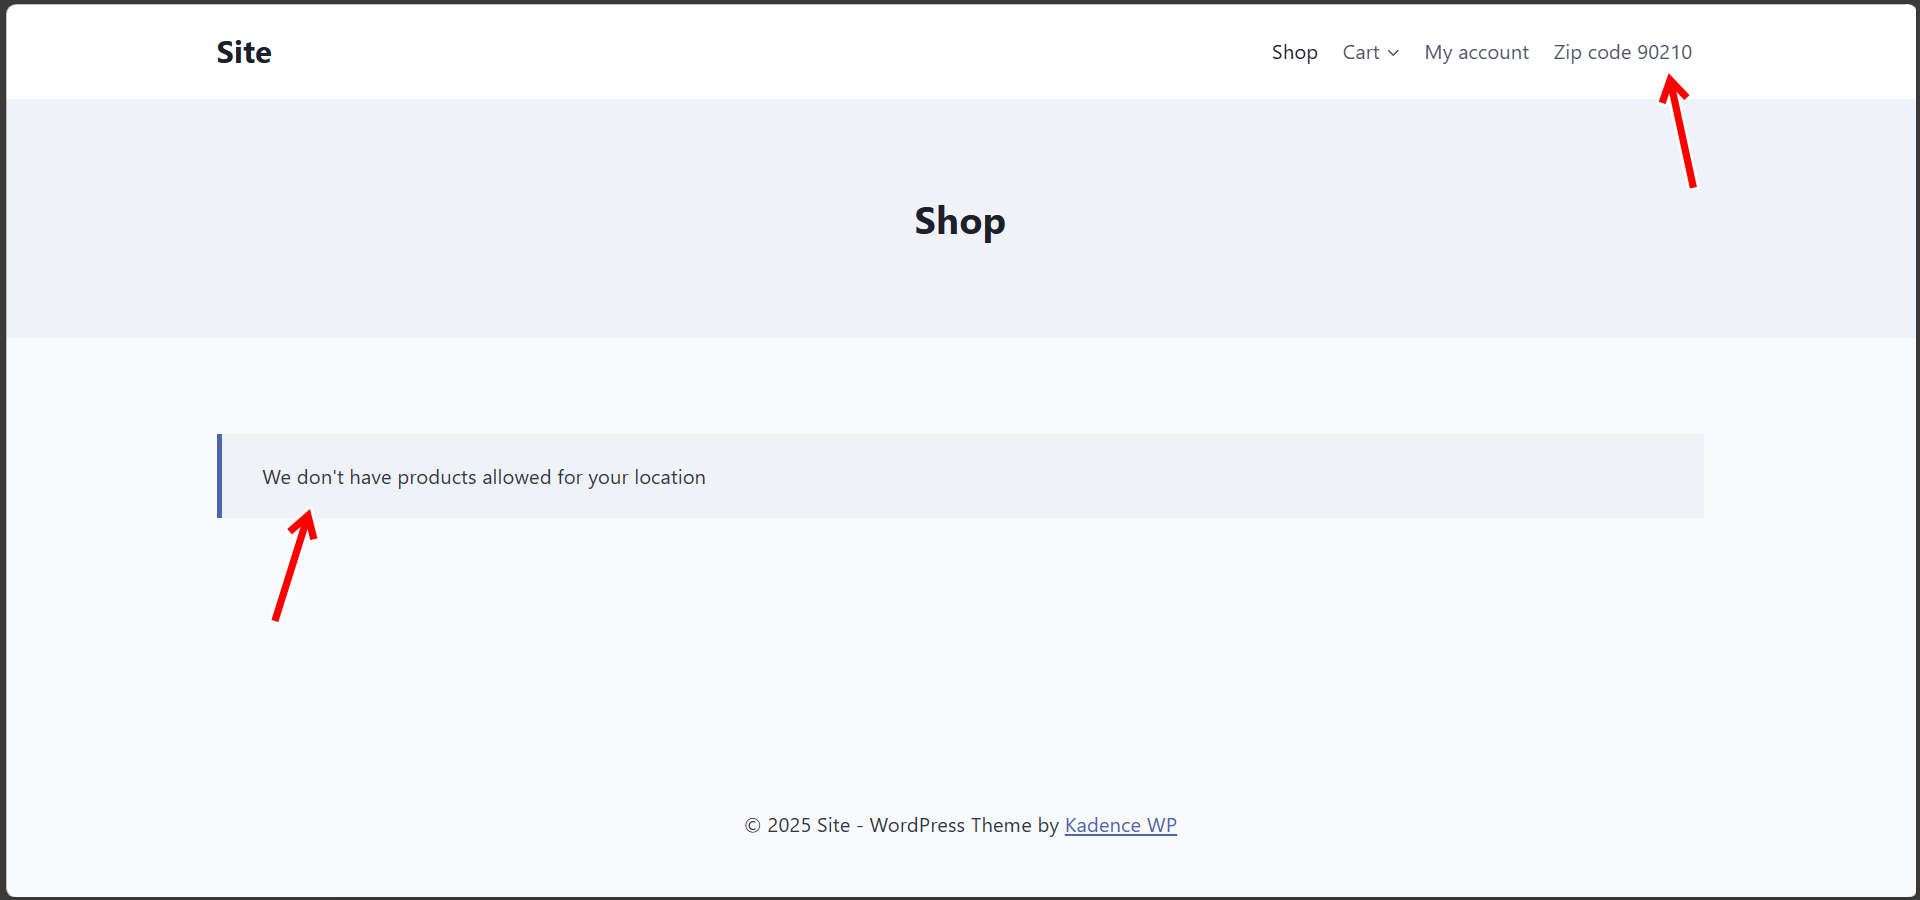Screen dimensions: 1920x900
Task: Click the copyright © symbol in footer
Action: 752,825
